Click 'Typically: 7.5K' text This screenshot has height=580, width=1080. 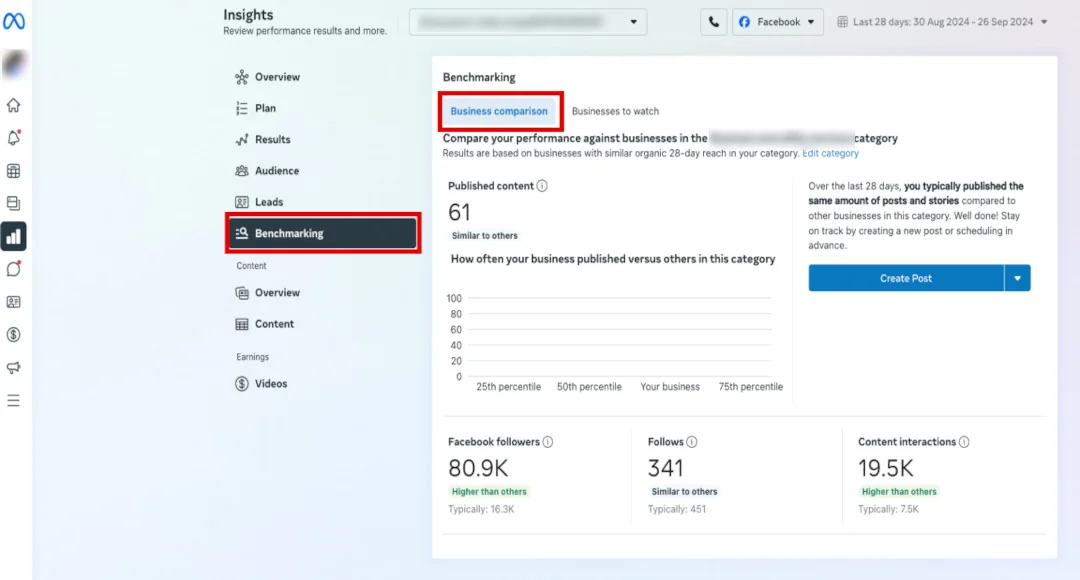pyautogui.click(x=888, y=509)
